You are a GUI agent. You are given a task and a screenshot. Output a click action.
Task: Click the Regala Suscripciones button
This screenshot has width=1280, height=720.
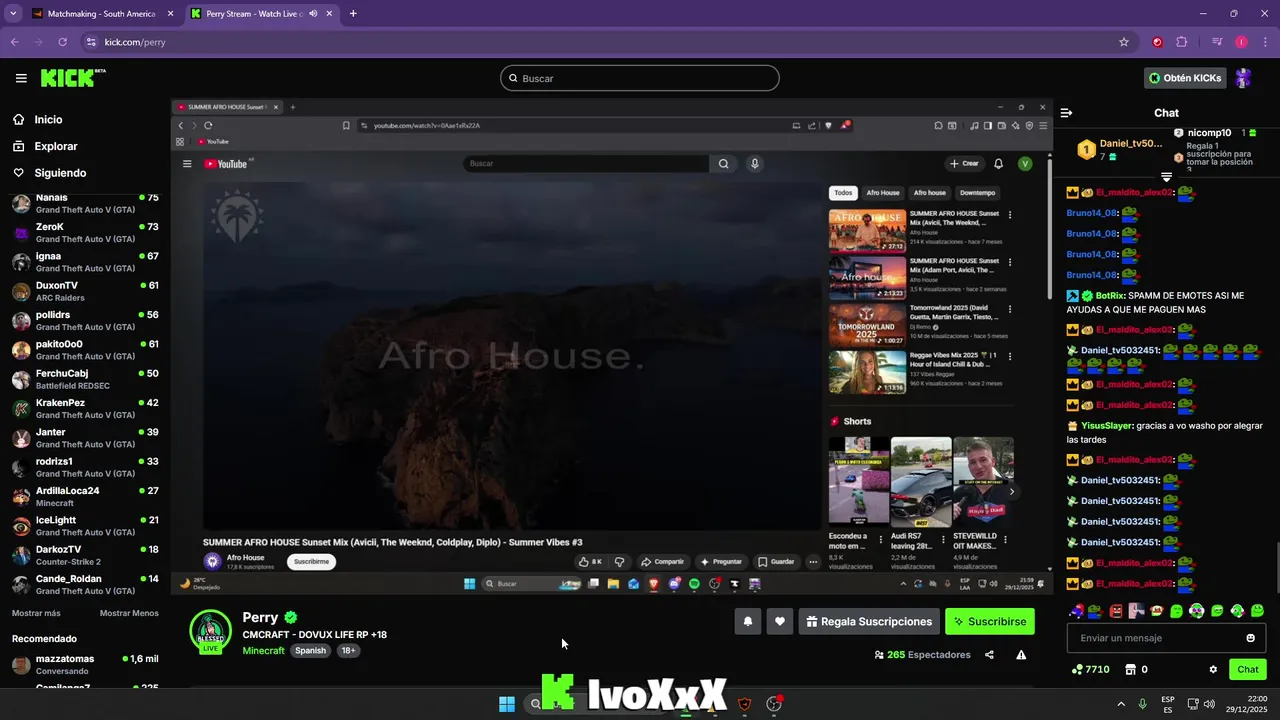click(x=869, y=621)
